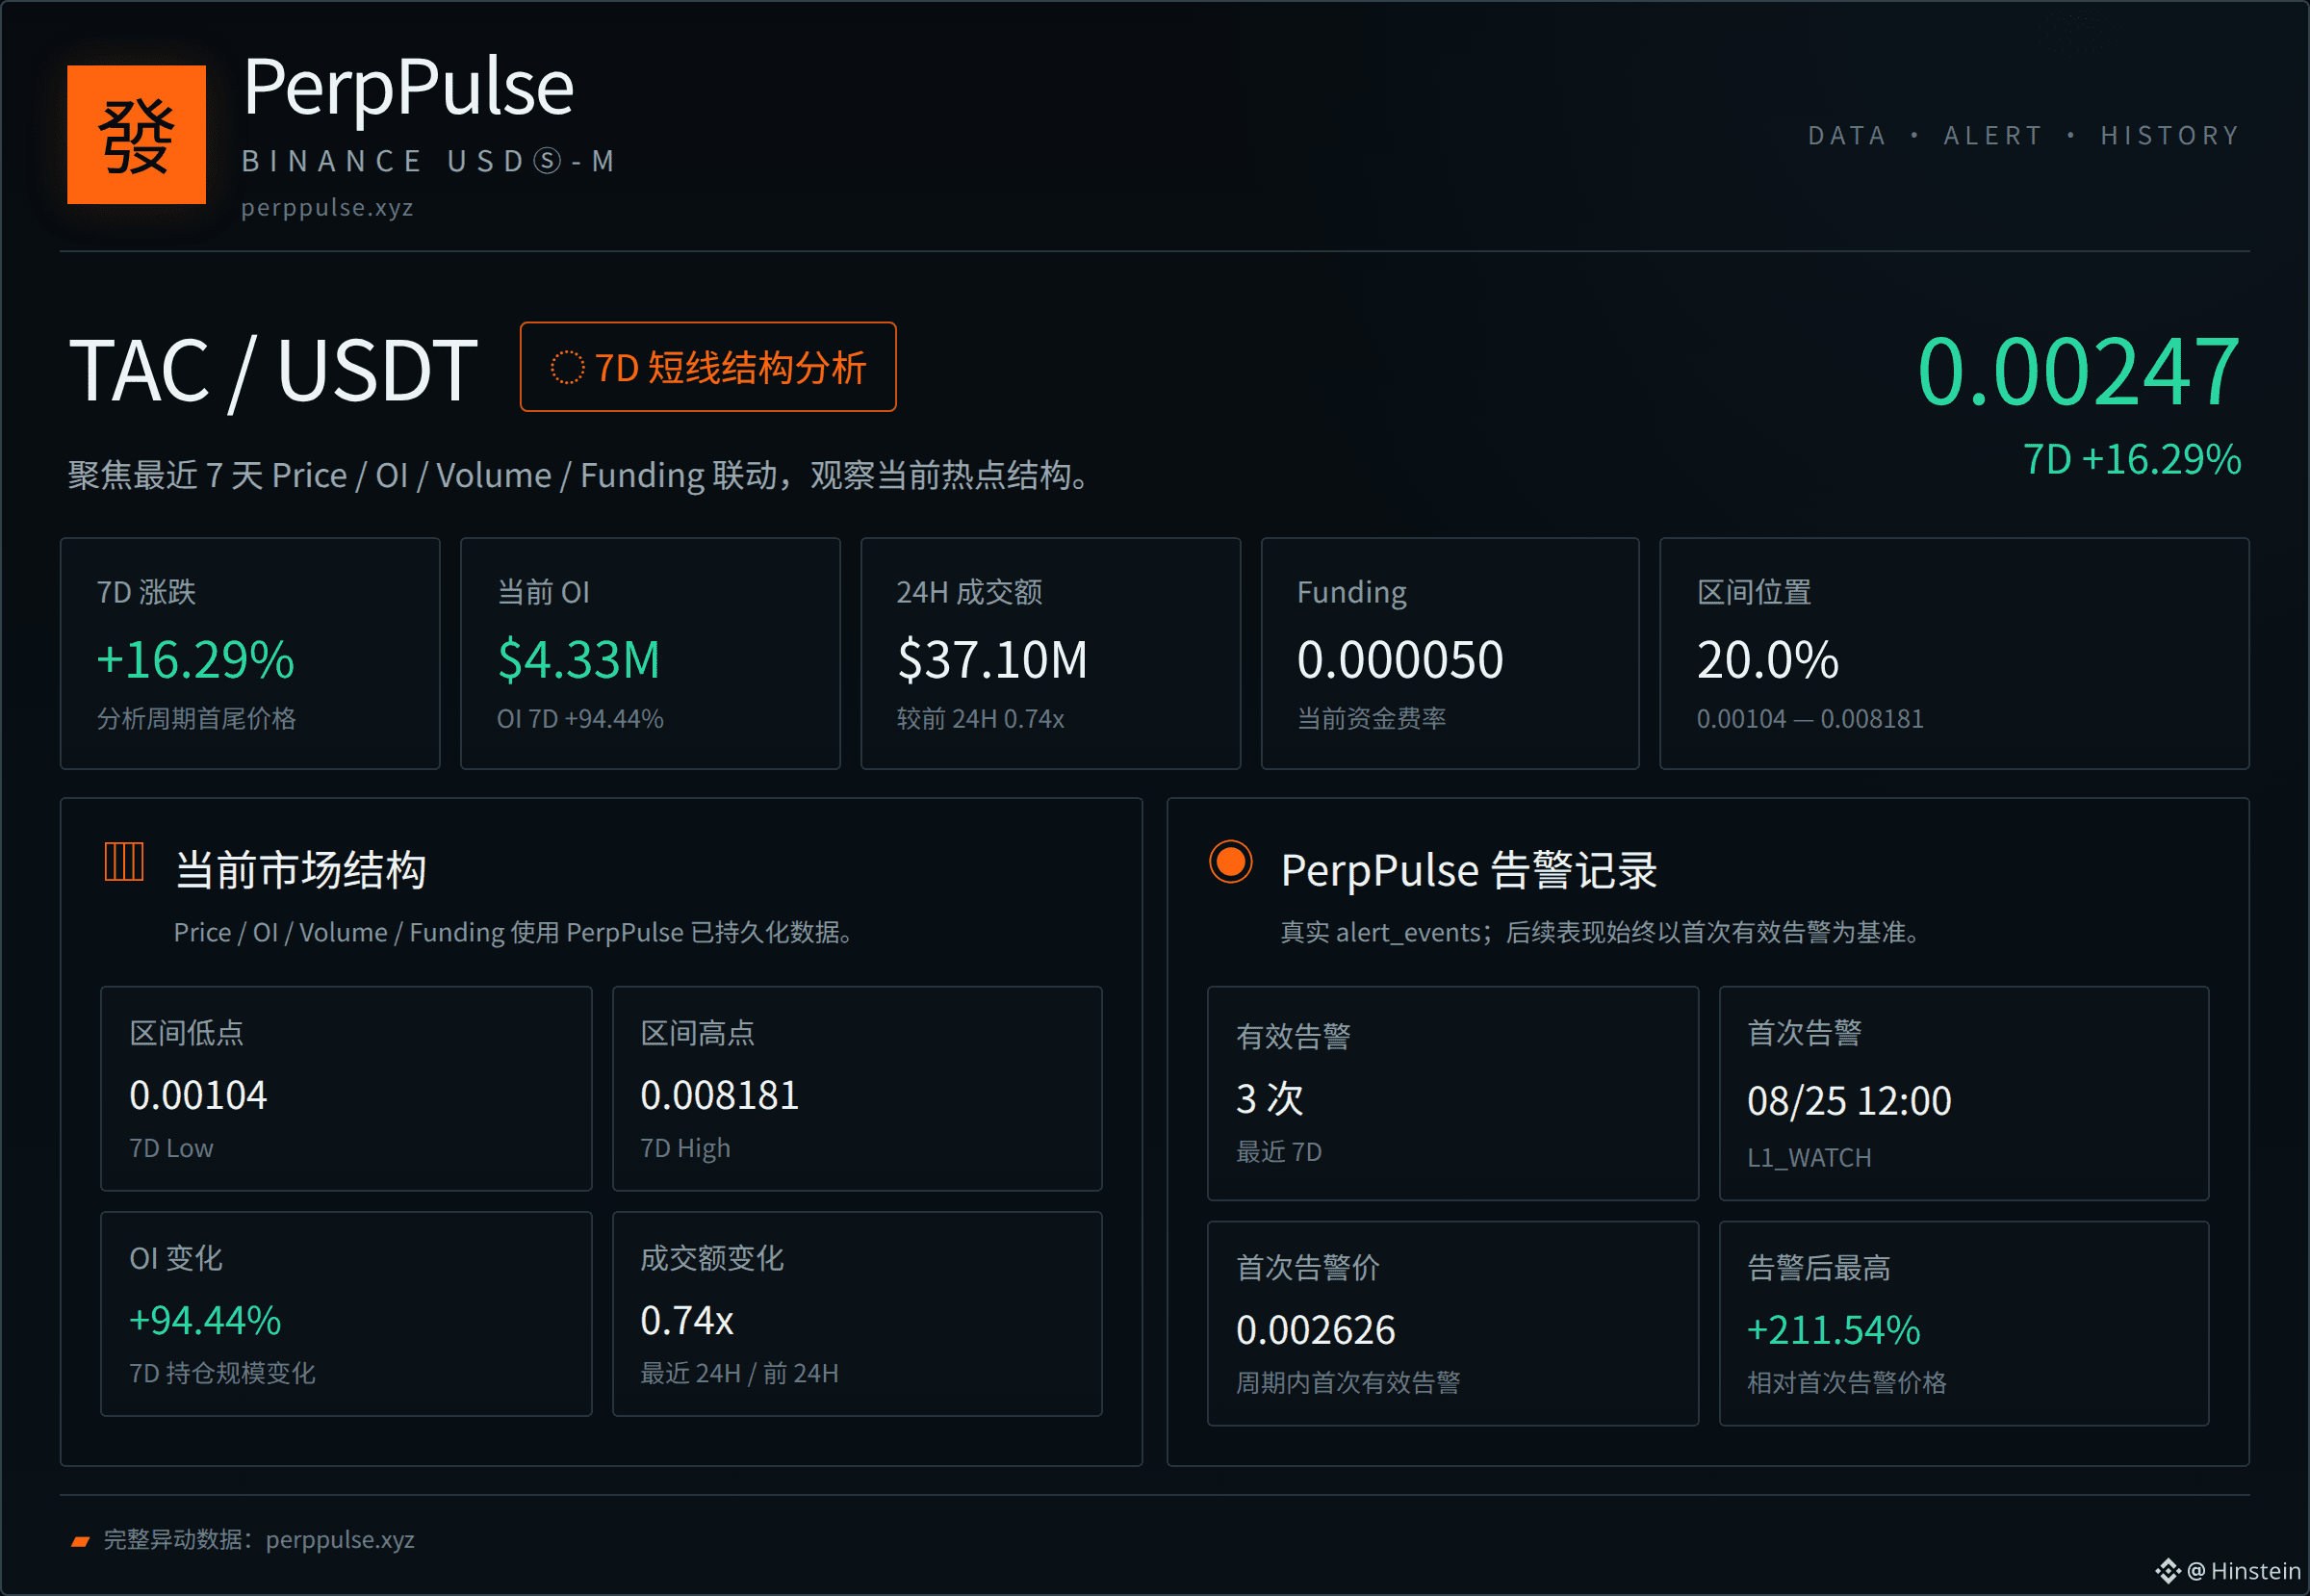Open the perppulse.xyz link under the title
The width and height of the screenshot is (2310, 1596).
click(327, 207)
